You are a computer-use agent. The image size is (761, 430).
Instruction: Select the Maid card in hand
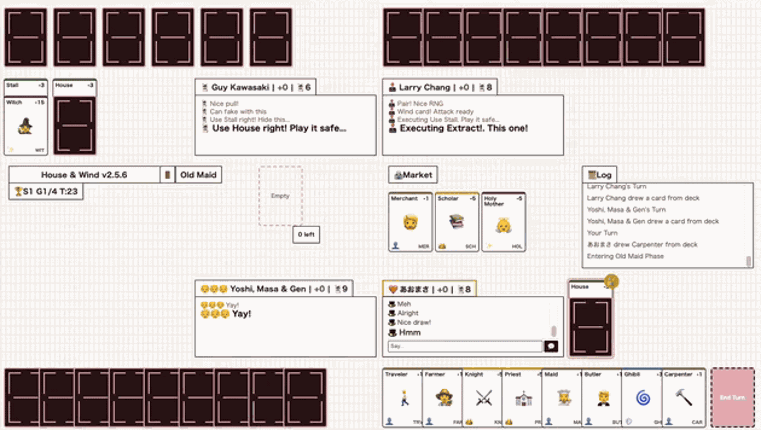pyautogui.click(x=561, y=397)
